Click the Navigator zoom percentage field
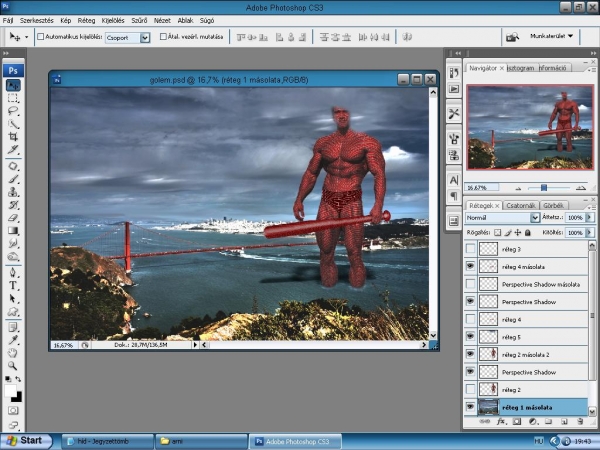 point(481,188)
